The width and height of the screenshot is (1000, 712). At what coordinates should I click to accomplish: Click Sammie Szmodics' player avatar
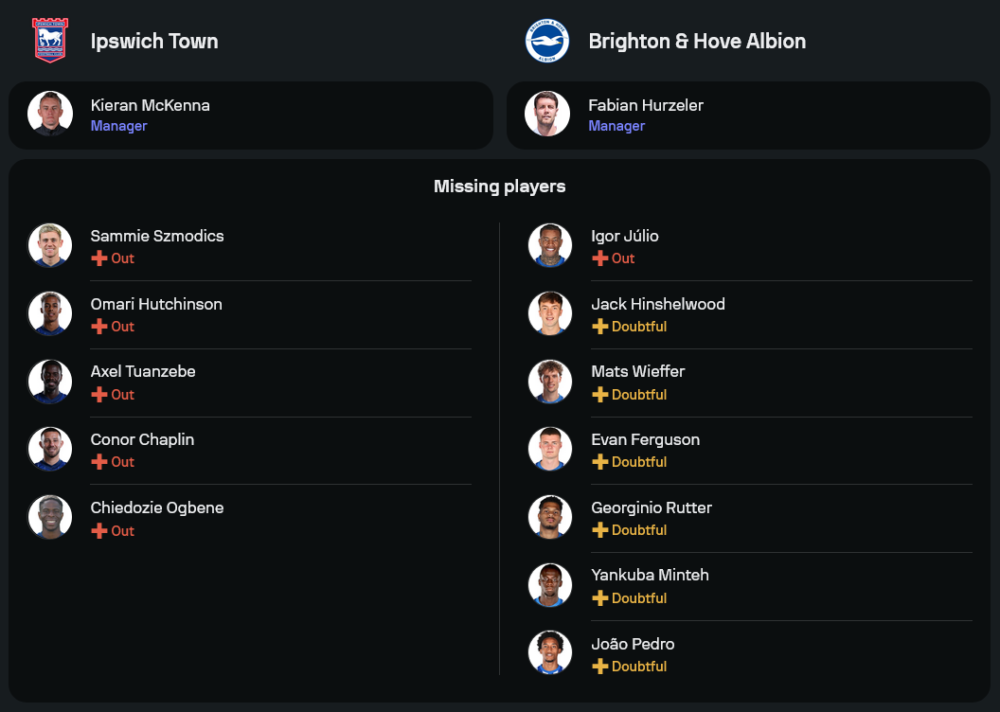pos(49,245)
